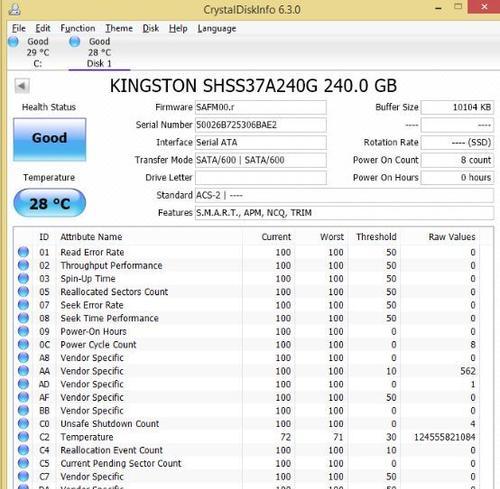Click the Rotation Rate value (SSD)
Image resolution: width=500 pixels, height=489 pixels.
click(457, 143)
